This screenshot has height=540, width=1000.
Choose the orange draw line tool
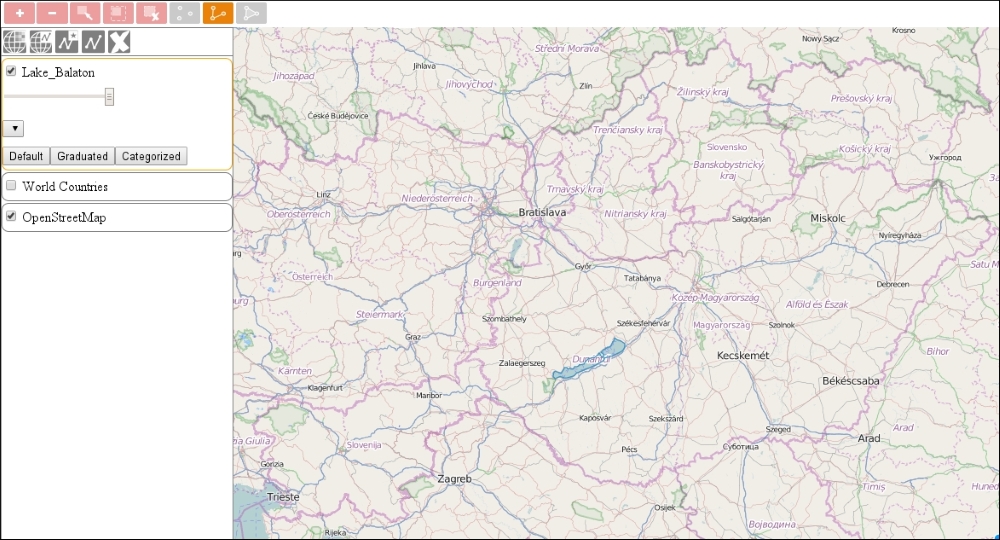218,13
